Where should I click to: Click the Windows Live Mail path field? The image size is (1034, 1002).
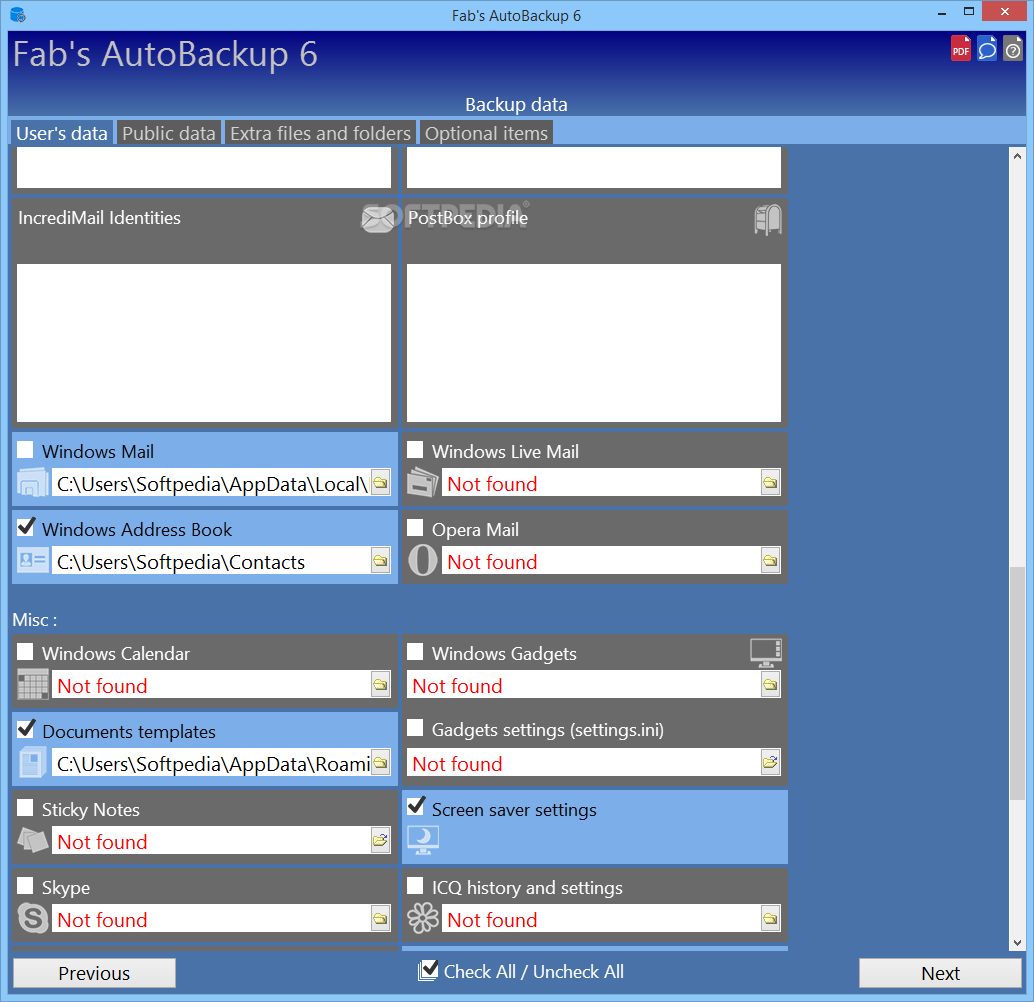point(601,483)
